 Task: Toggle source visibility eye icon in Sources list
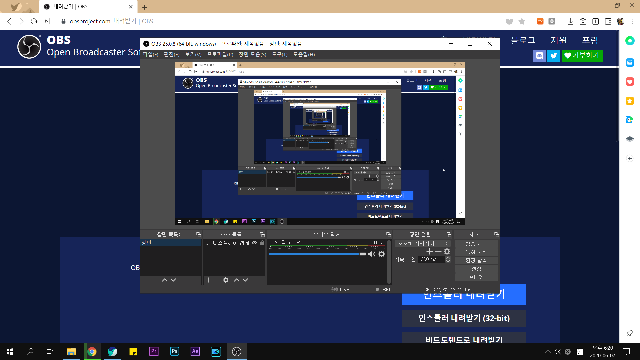[255, 243]
